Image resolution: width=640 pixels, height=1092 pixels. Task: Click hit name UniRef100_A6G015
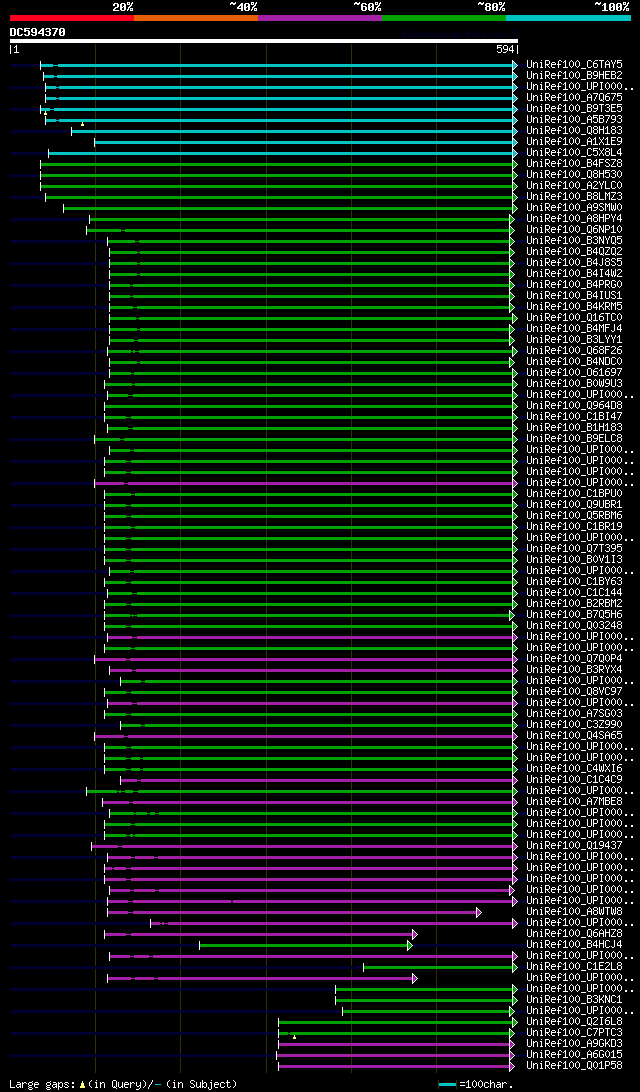tap(575, 1055)
